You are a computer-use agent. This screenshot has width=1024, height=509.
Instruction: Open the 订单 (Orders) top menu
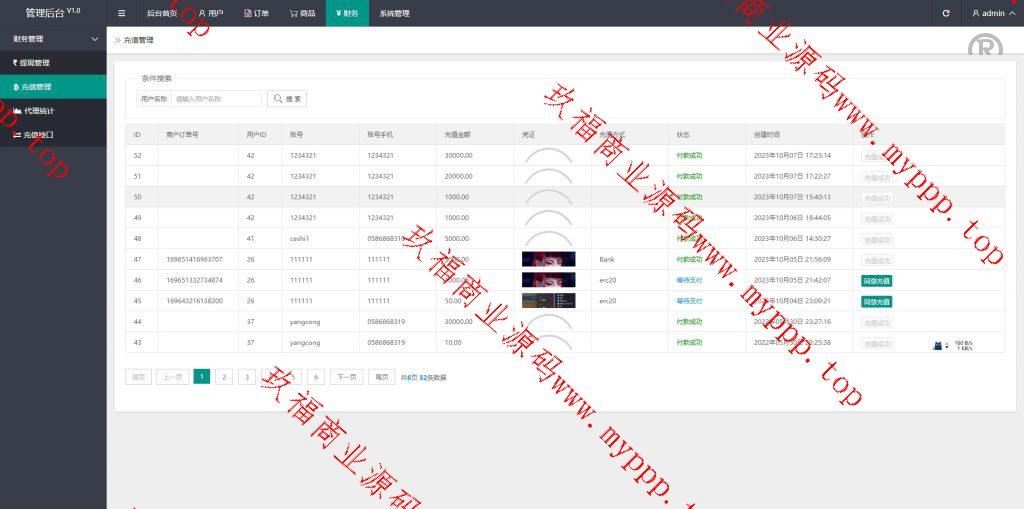point(257,13)
